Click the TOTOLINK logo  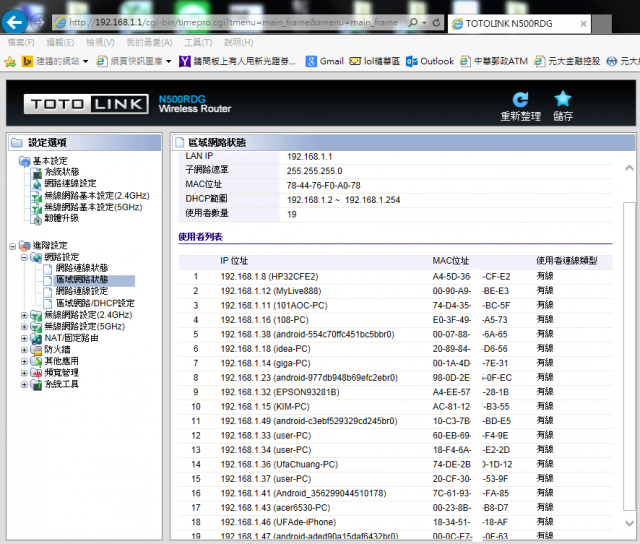86,104
